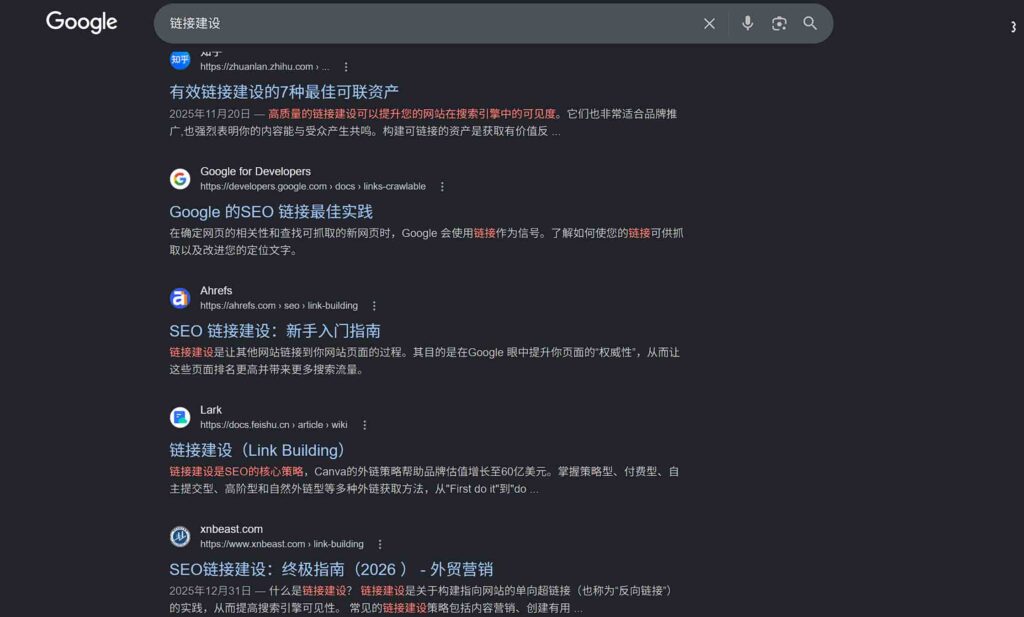Click the developers.google.com docs URL
This screenshot has height=617, width=1024.
[313, 186]
